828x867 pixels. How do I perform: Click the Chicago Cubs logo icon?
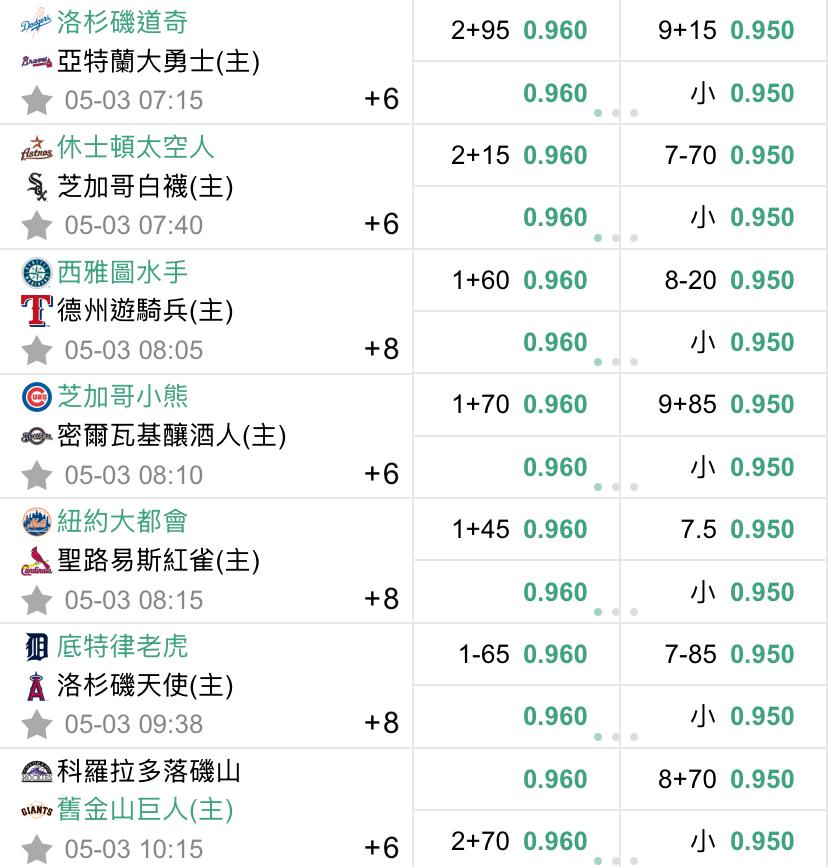tap(37, 397)
